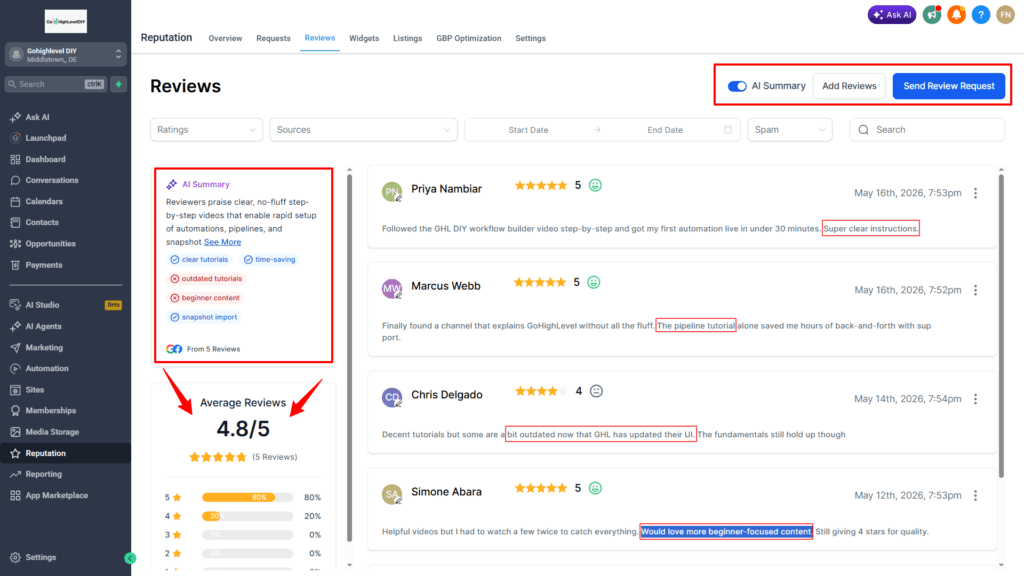Select the Reviews tab
The width and height of the screenshot is (1024, 576).
pos(319,38)
